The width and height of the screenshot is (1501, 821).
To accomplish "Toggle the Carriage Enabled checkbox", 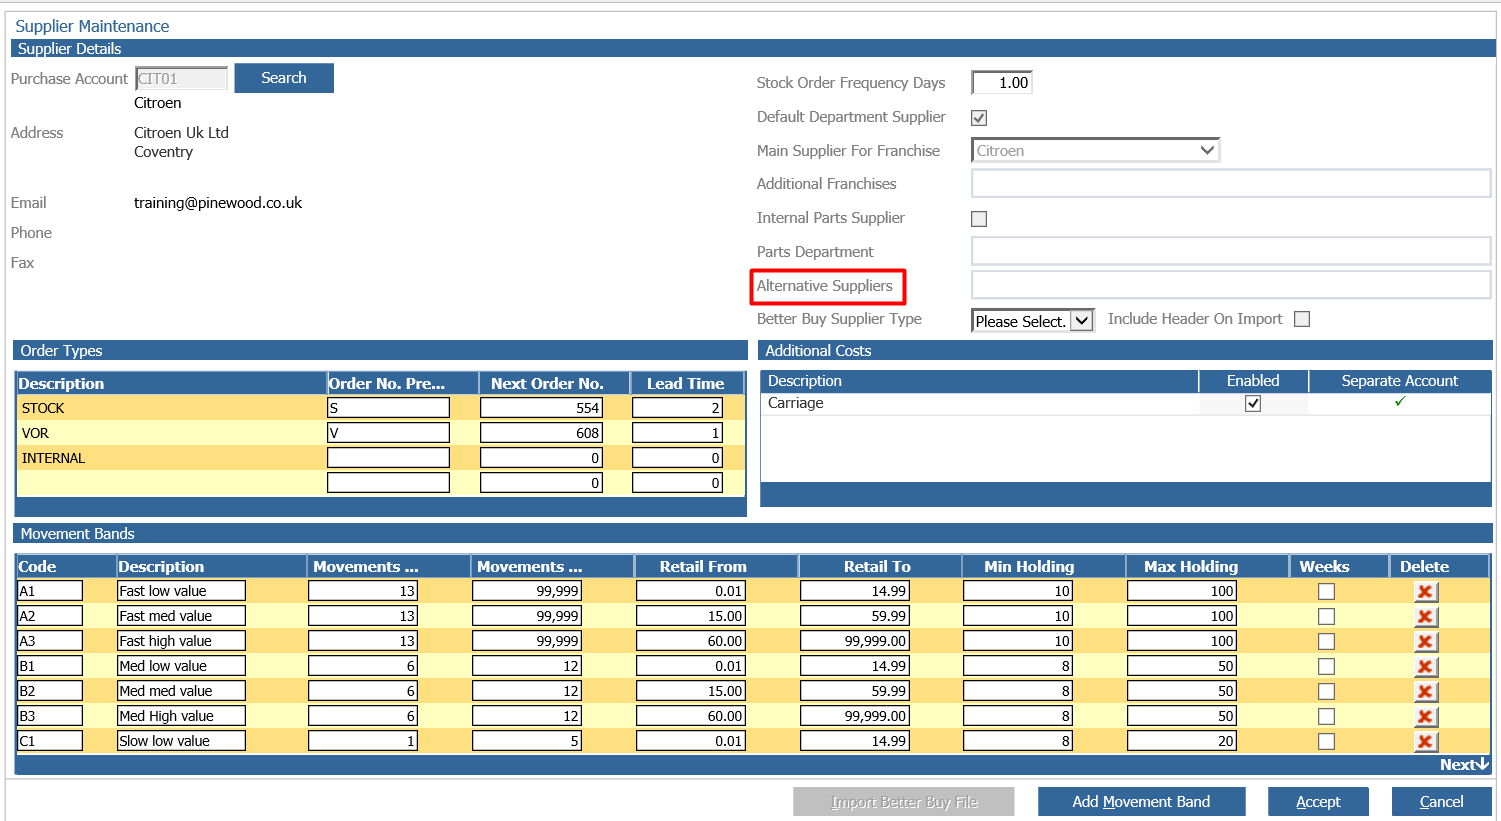I will pyautogui.click(x=1253, y=403).
